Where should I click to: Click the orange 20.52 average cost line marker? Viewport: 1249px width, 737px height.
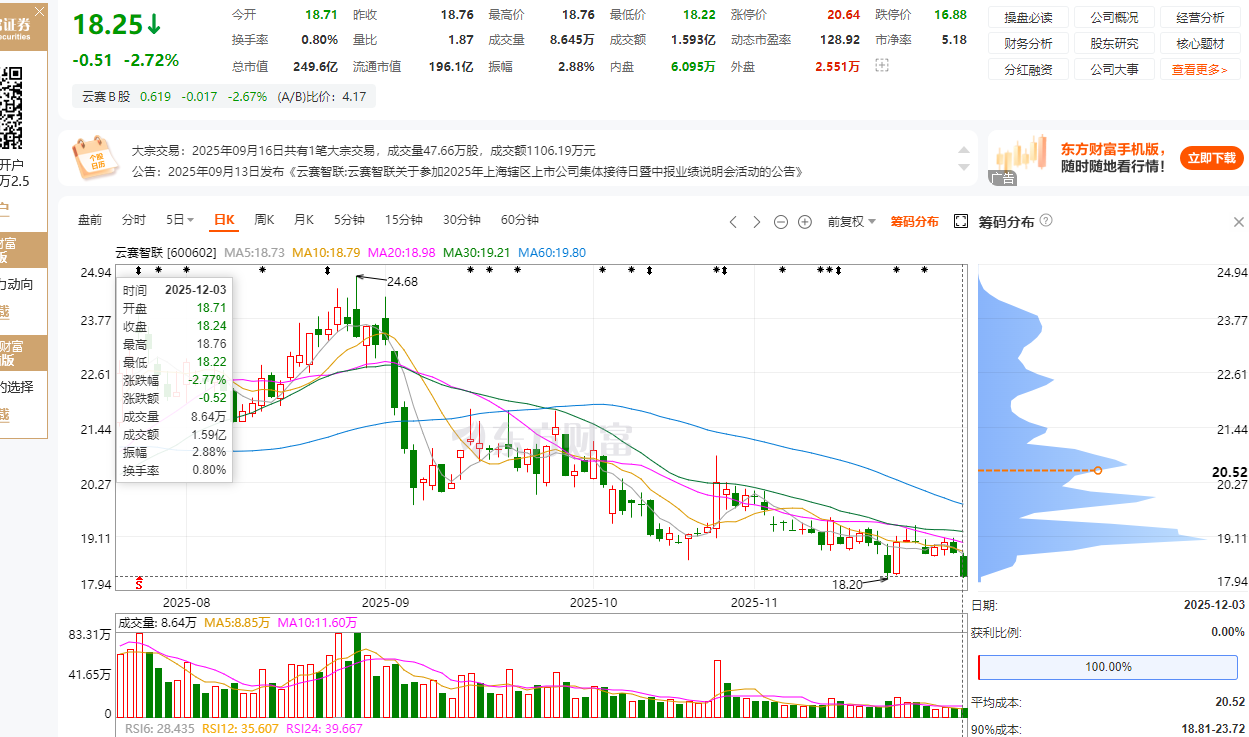pyautogui.click(x=1098, y=470)
